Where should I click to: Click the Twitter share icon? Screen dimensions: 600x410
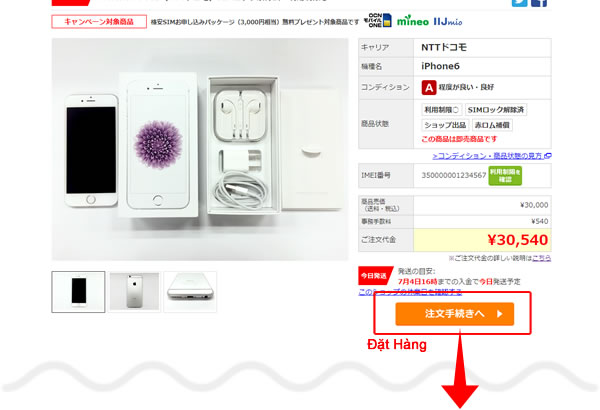tap(519, 3)
